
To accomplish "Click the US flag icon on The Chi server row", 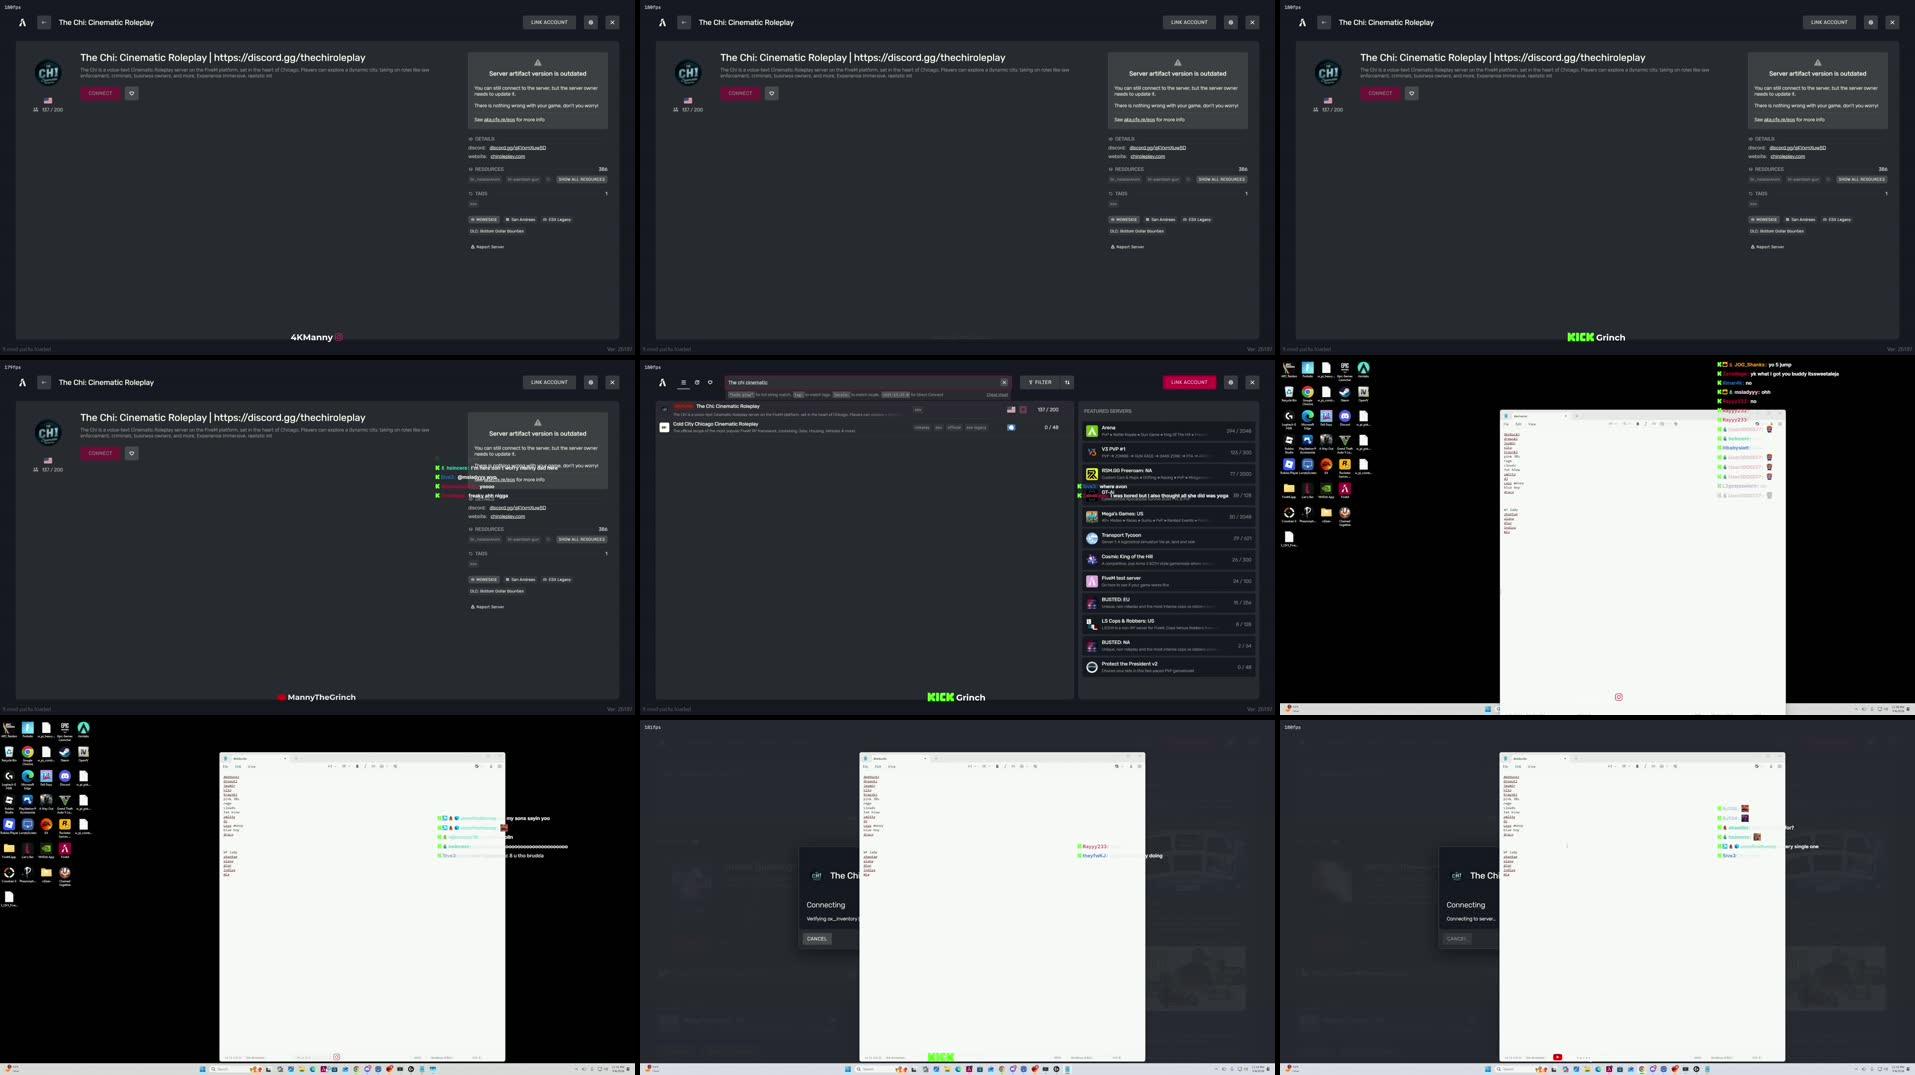I will click(1012, 409).
